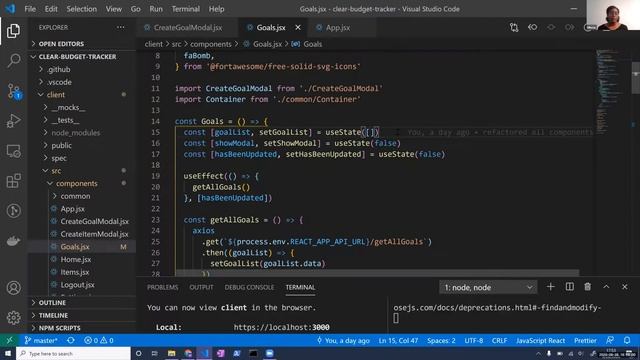Switch to the PROBLEMS panel tab
This screenshot has width=640, height=360.
tap(162, 287)
